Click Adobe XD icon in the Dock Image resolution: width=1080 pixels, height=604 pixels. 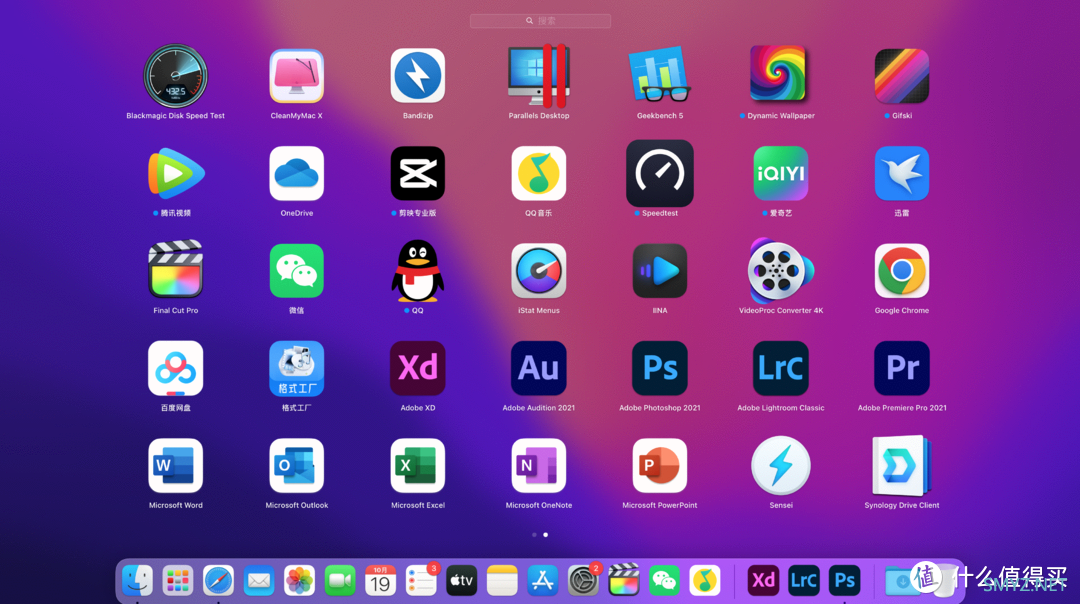tap(763, 581)
